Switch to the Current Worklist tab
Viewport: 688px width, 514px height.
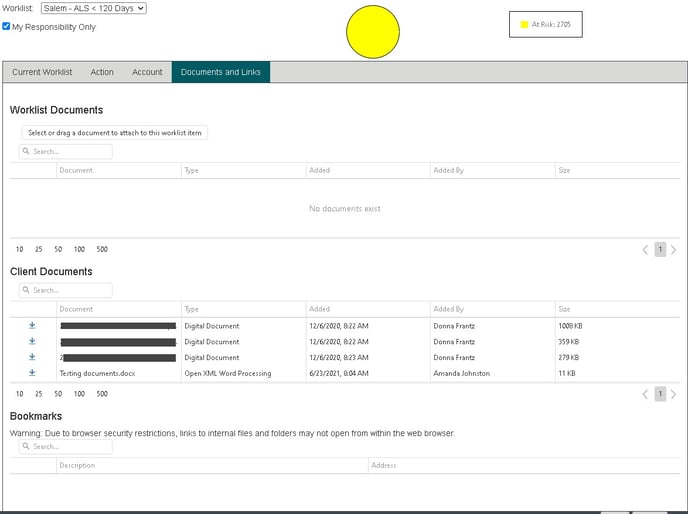[42, 72]
